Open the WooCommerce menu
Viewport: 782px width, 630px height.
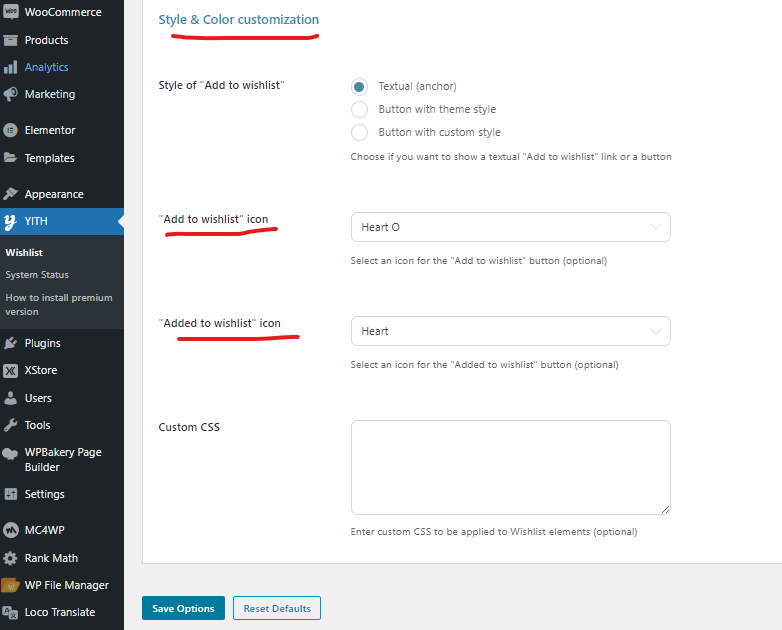(x=62, y=12)
